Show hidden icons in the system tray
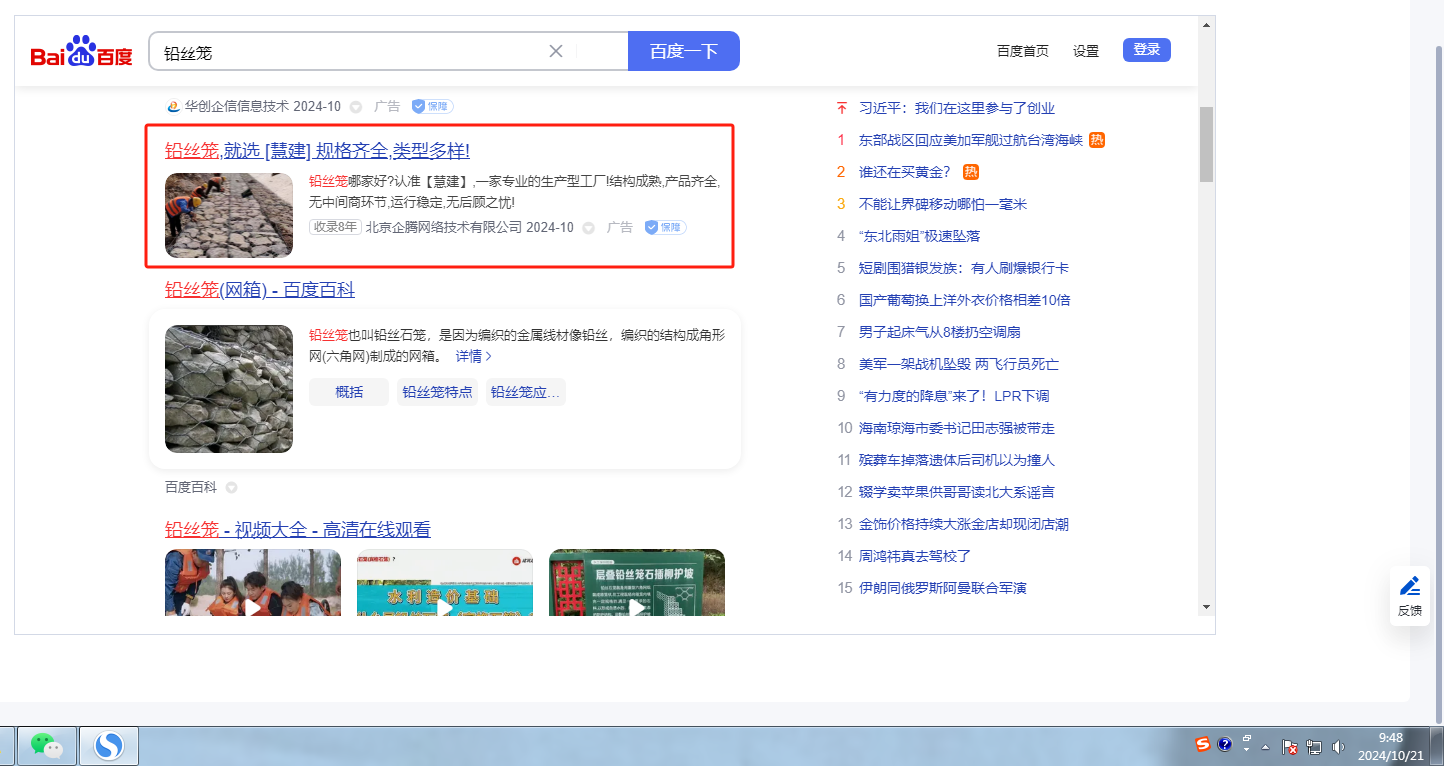This screenshot has width=1444, height=766. pos(1266,747)
